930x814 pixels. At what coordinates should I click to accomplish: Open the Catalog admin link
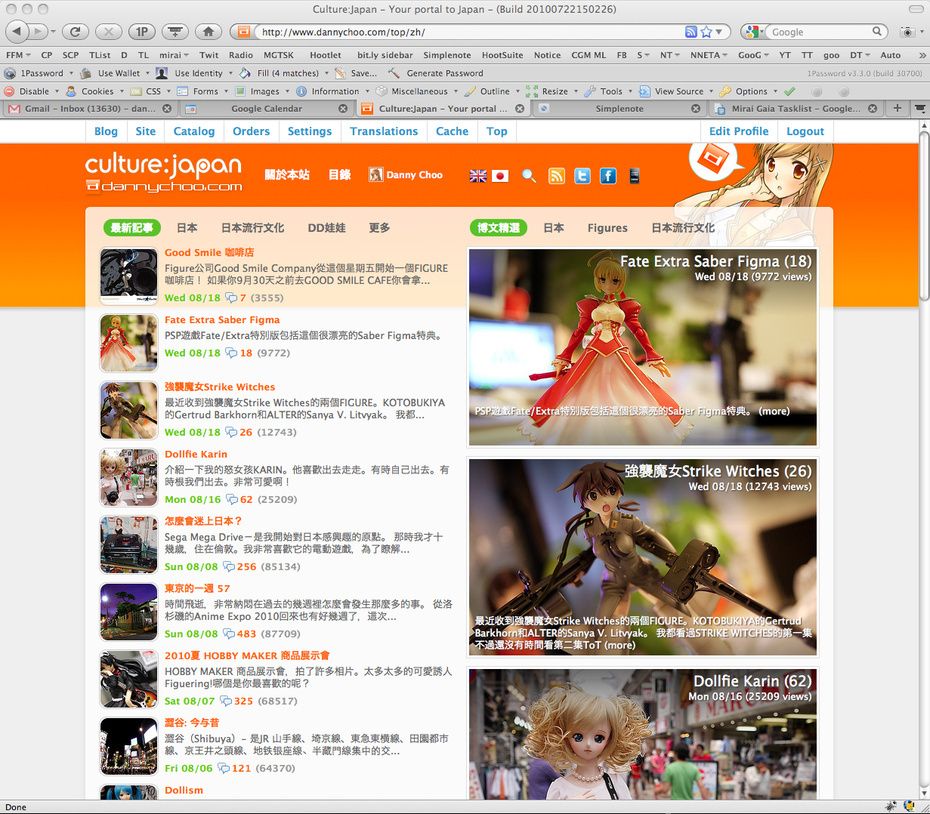point(194,131)
